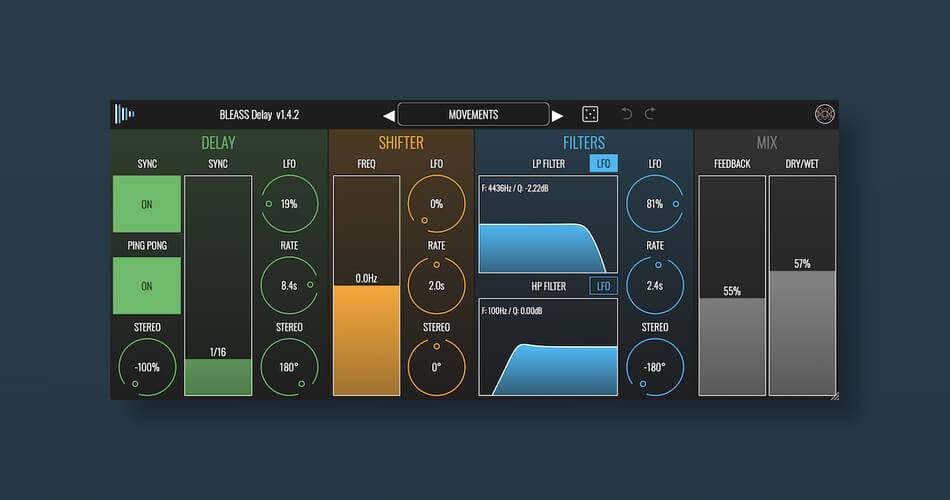Enable the HP FILTER LFO button
Screen dimensions: 950x500
tap(603, 286)
